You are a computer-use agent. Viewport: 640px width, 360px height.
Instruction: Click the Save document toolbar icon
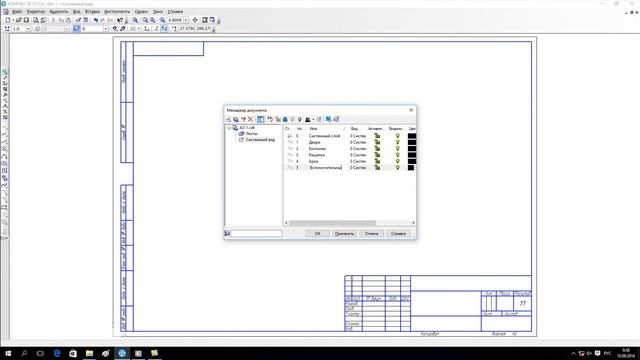pyautogui.click(x=27, y=20)
